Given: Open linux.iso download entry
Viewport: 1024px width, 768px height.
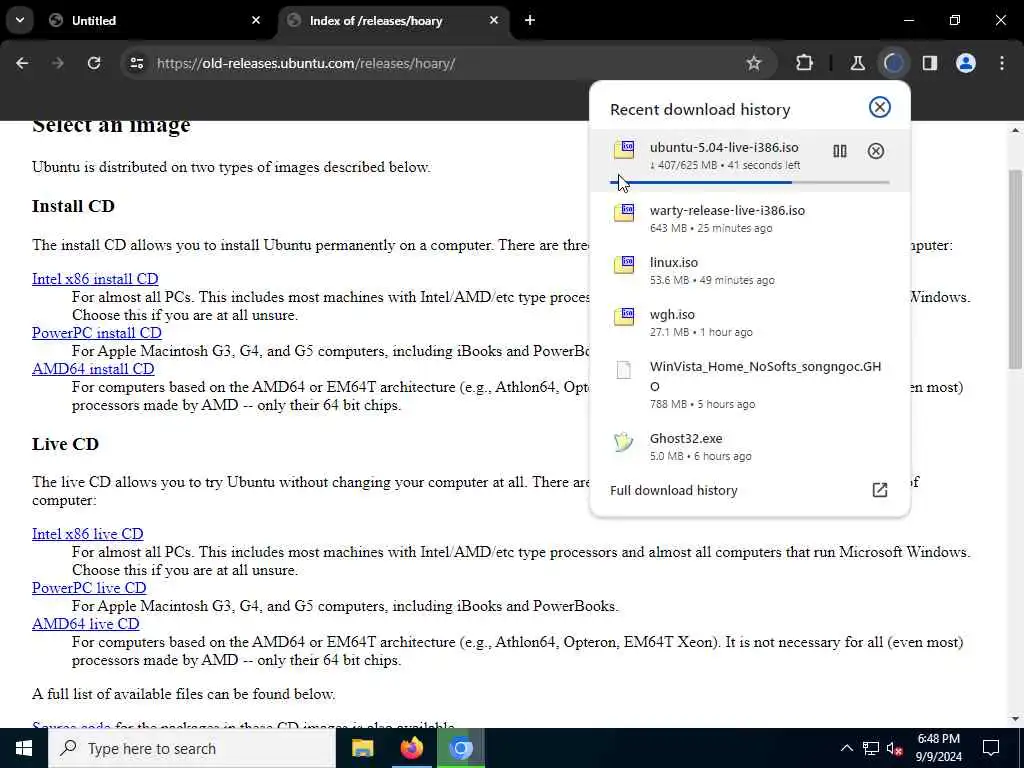Looking at the screenshot, I should (x=750, y=270).
